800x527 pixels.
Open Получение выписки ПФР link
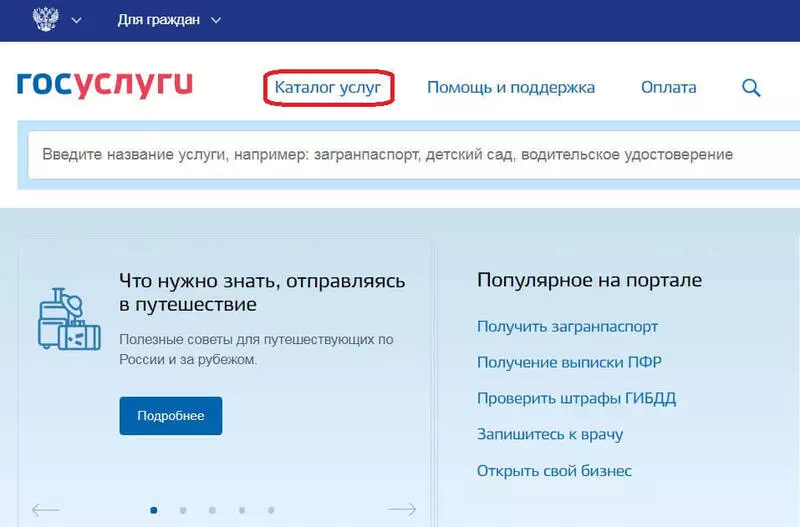click(569, 362)
